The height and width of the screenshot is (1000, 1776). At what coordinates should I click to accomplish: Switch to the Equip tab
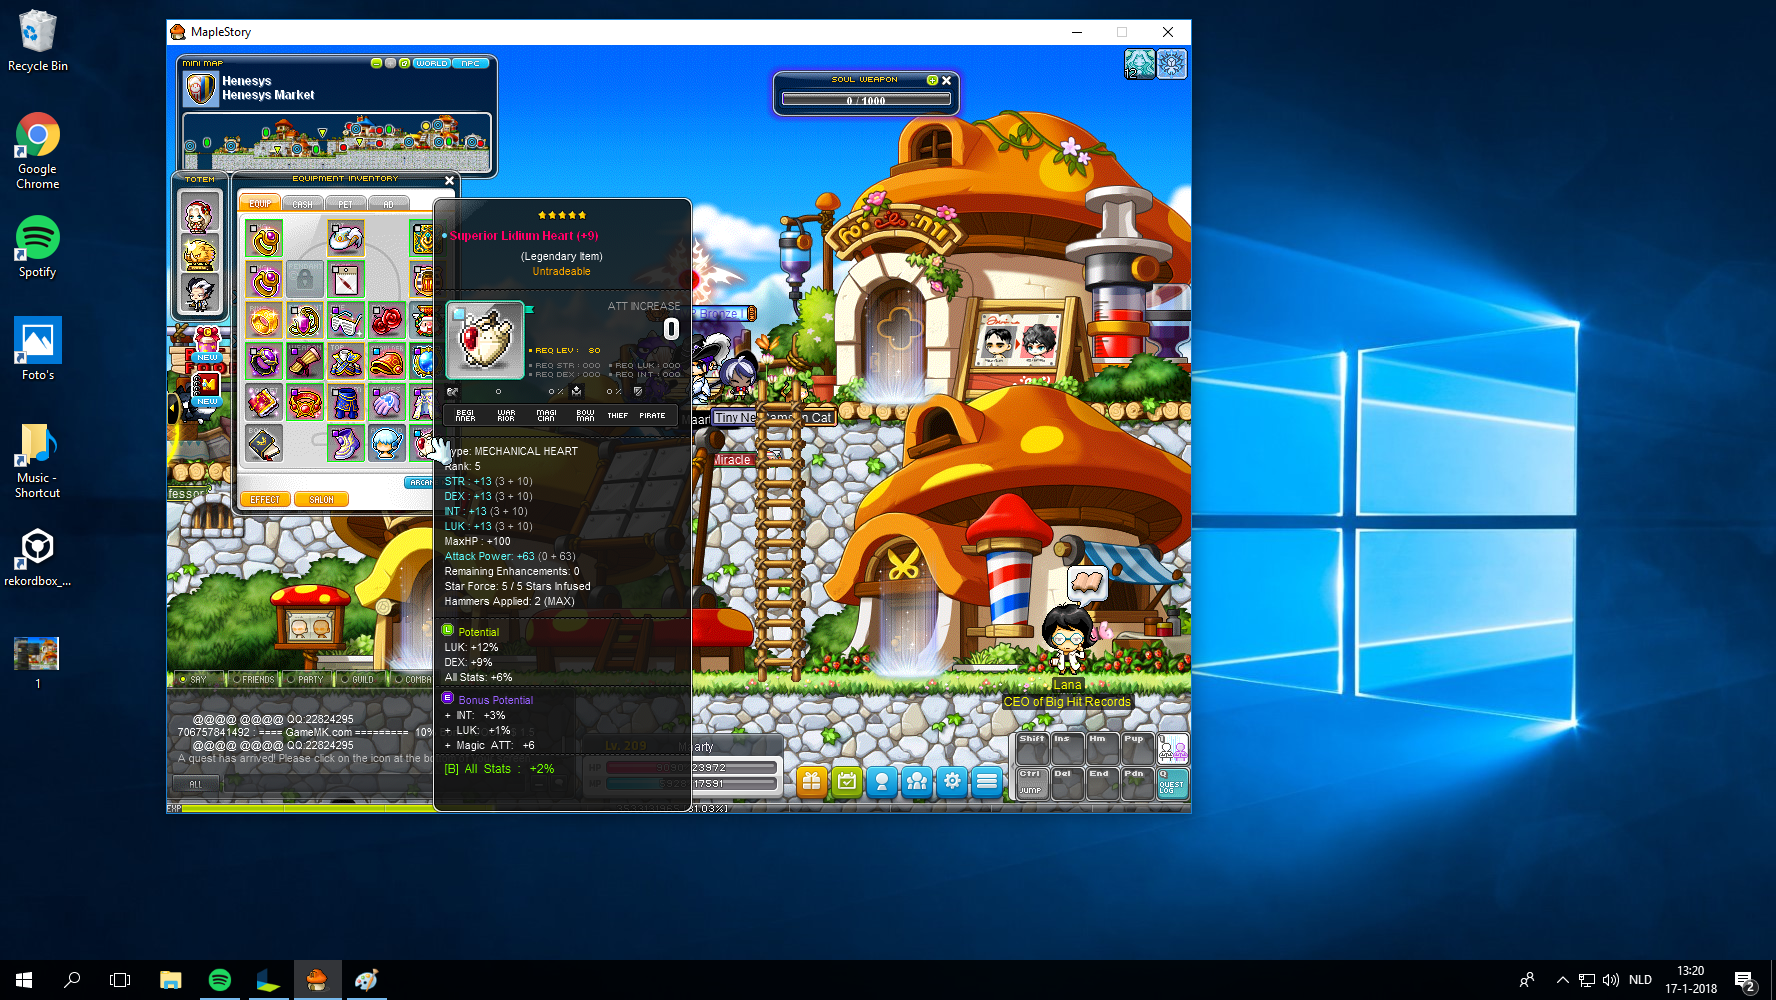point(260,203)
